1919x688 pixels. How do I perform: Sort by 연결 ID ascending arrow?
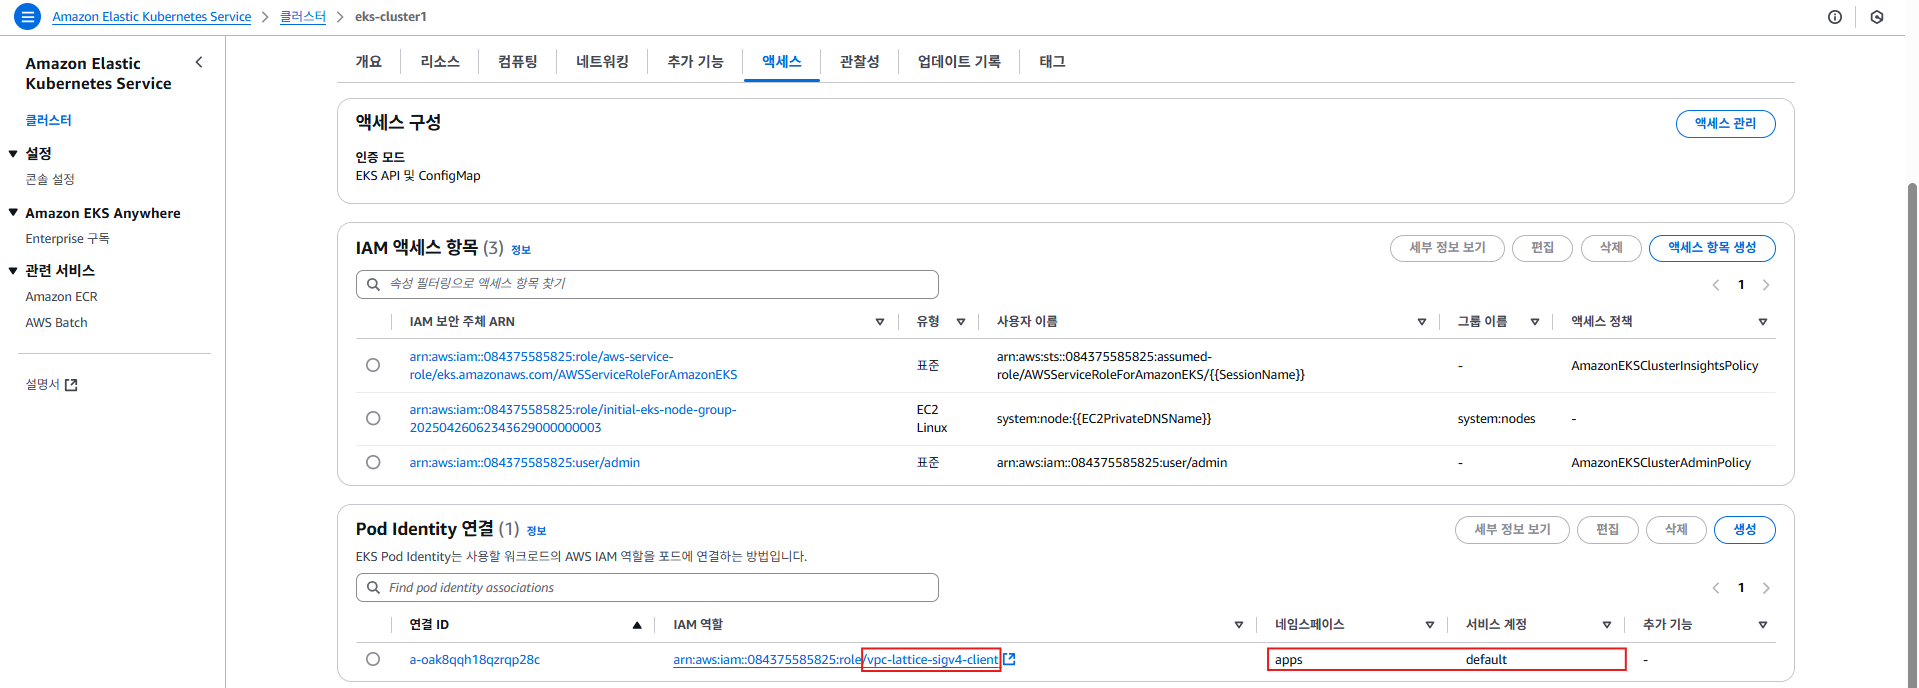tap(637, 625)
